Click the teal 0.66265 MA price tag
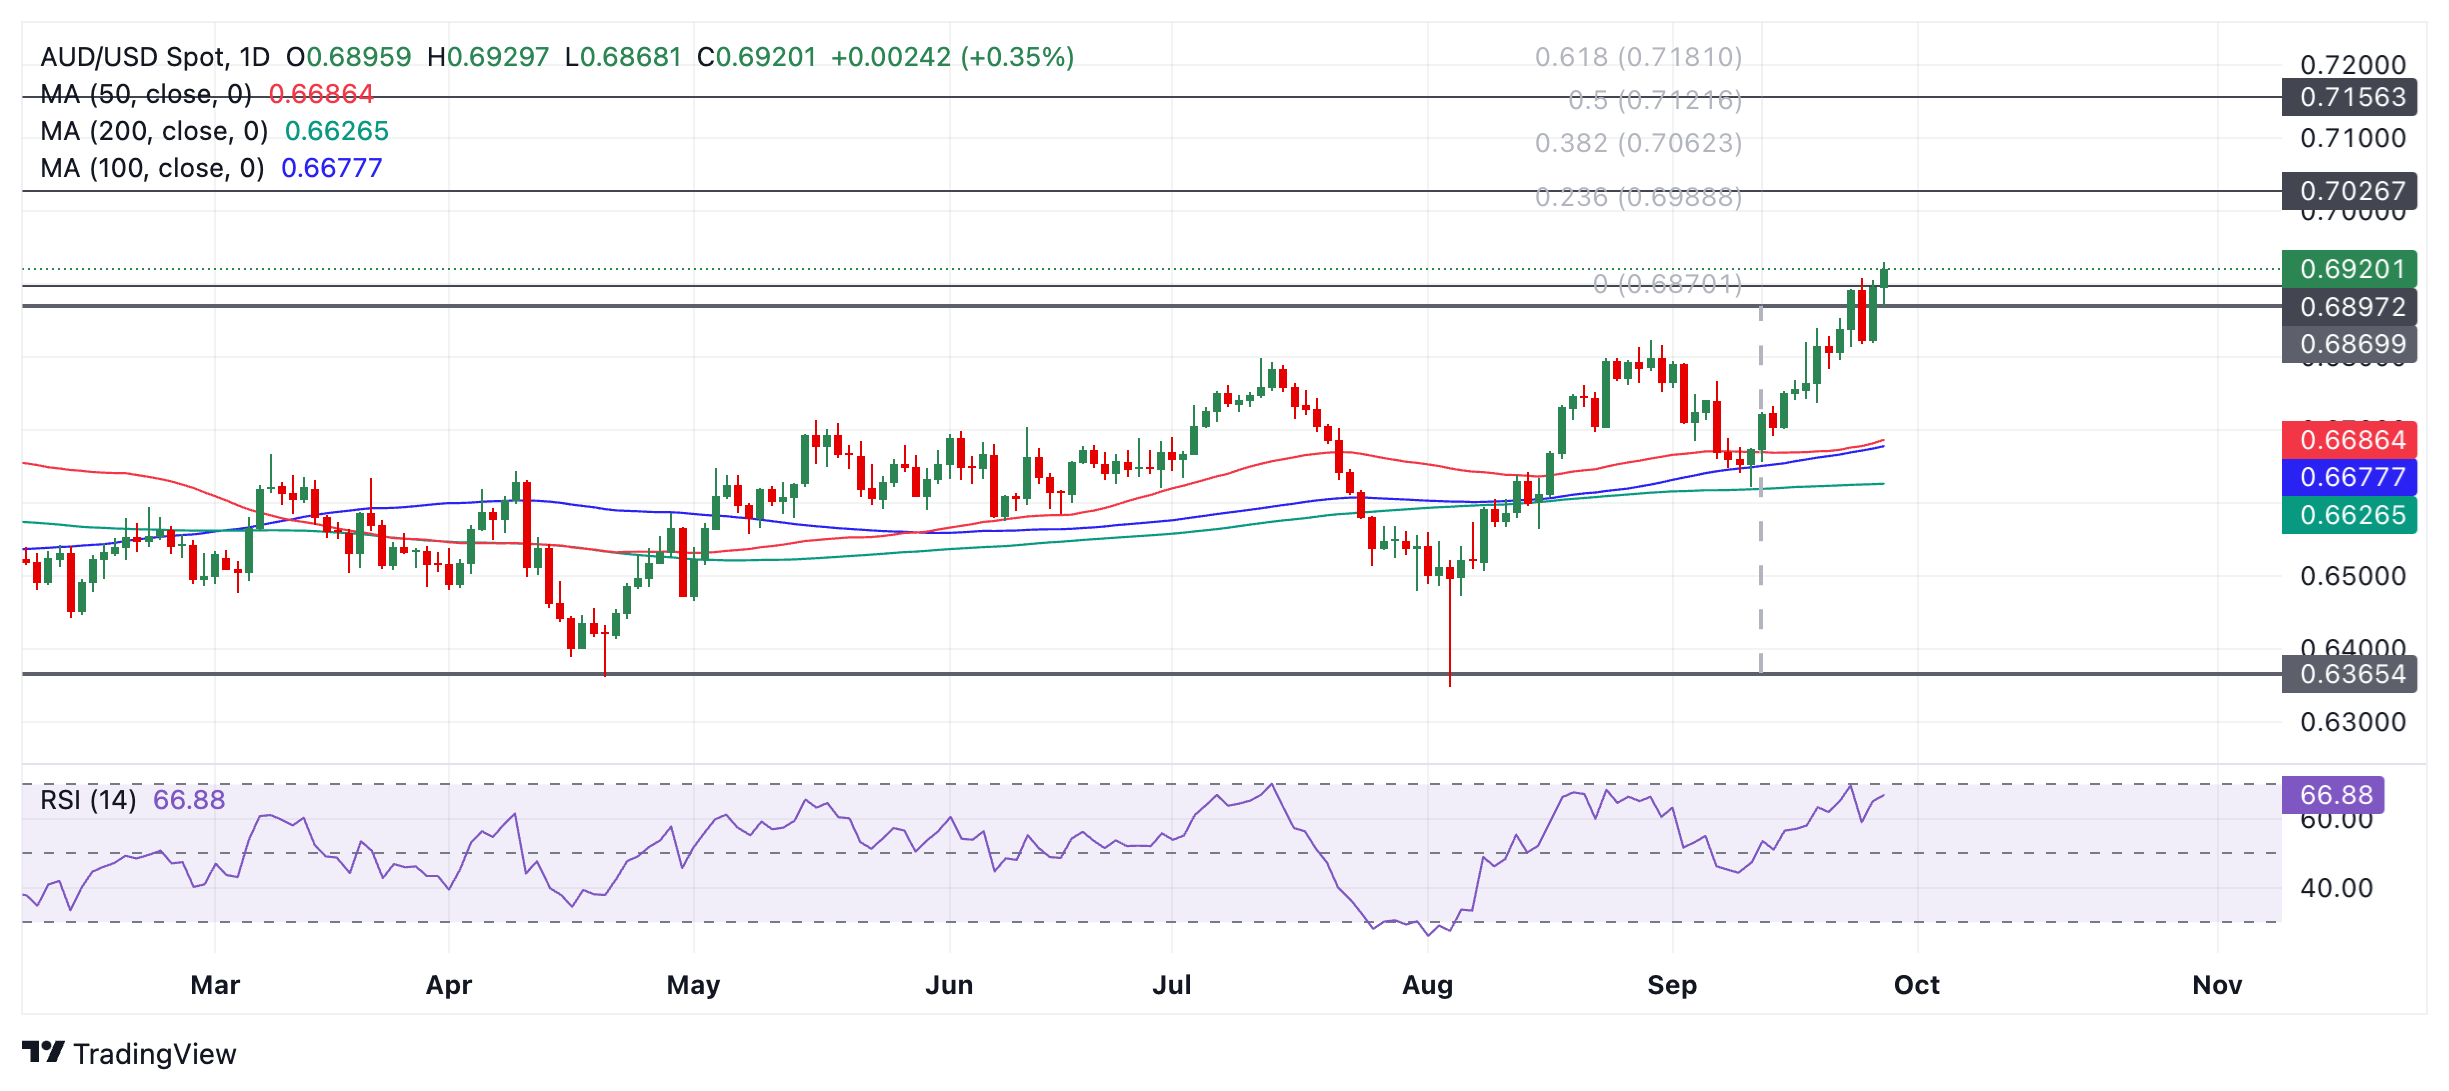This screenshot has width=2449, height=1091. (2348, 515)
